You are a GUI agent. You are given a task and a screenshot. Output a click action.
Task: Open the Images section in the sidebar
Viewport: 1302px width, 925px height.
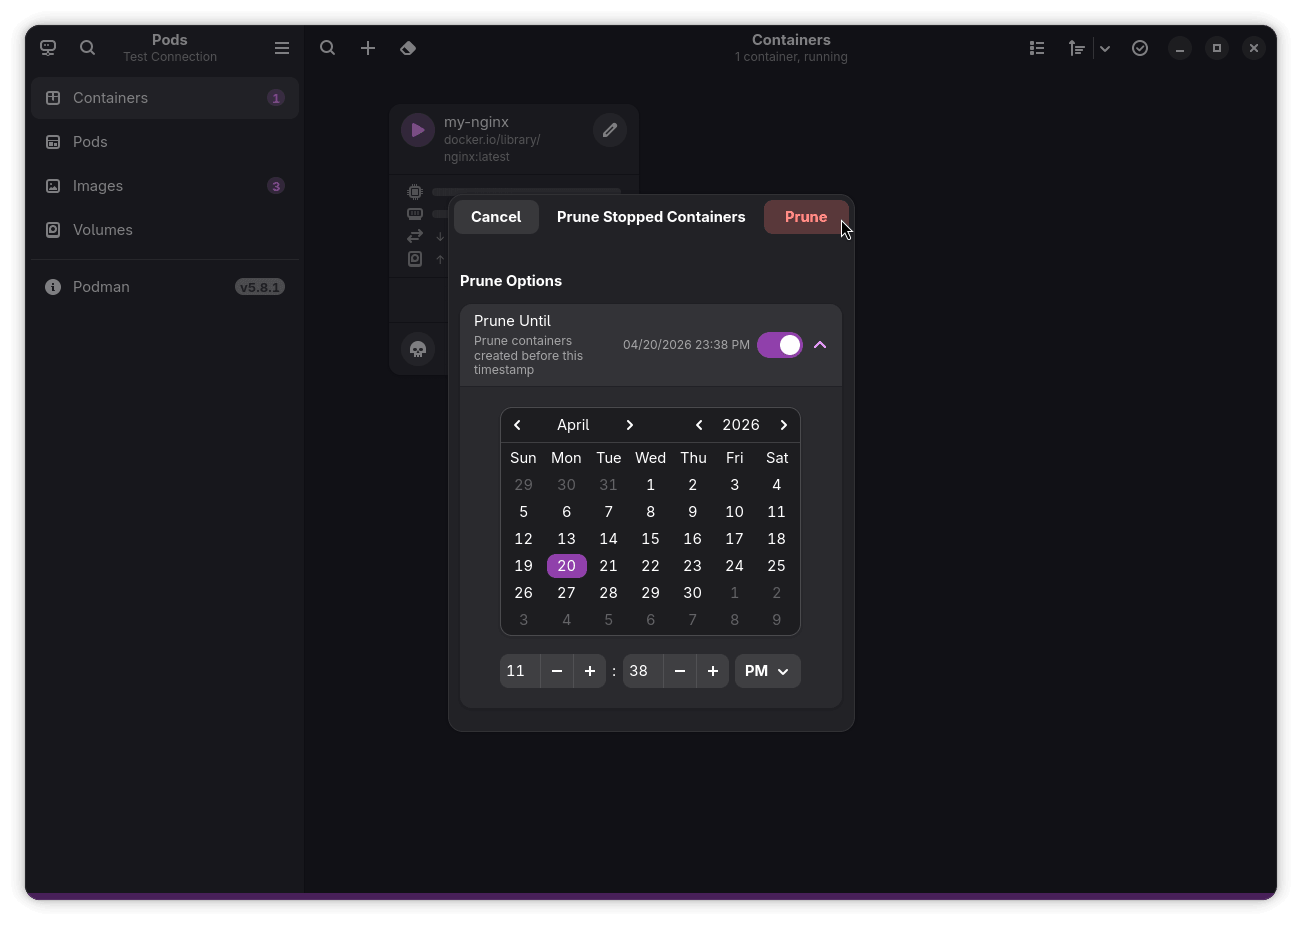click(97, 185)
